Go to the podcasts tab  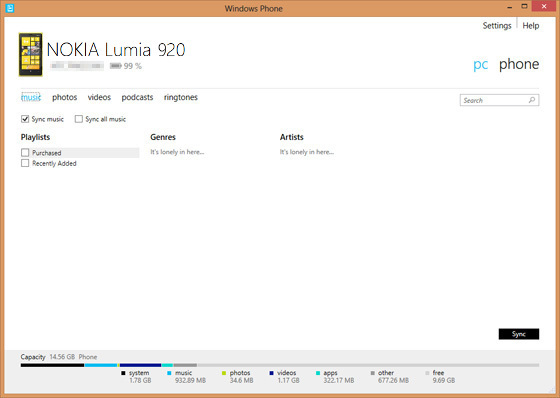tap(137, 97)
